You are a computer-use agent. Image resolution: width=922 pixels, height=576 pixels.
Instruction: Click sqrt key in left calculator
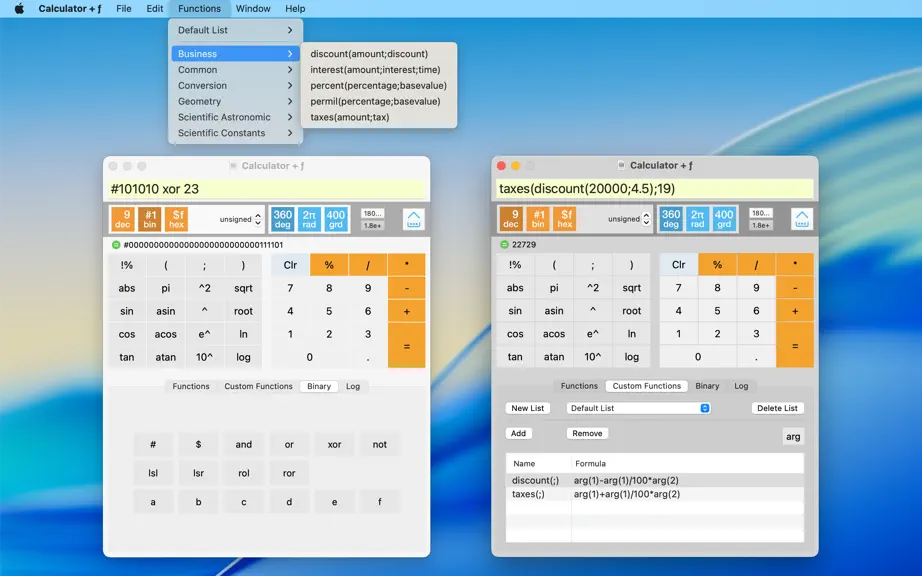pyautogui.click(x=243, y=288)
